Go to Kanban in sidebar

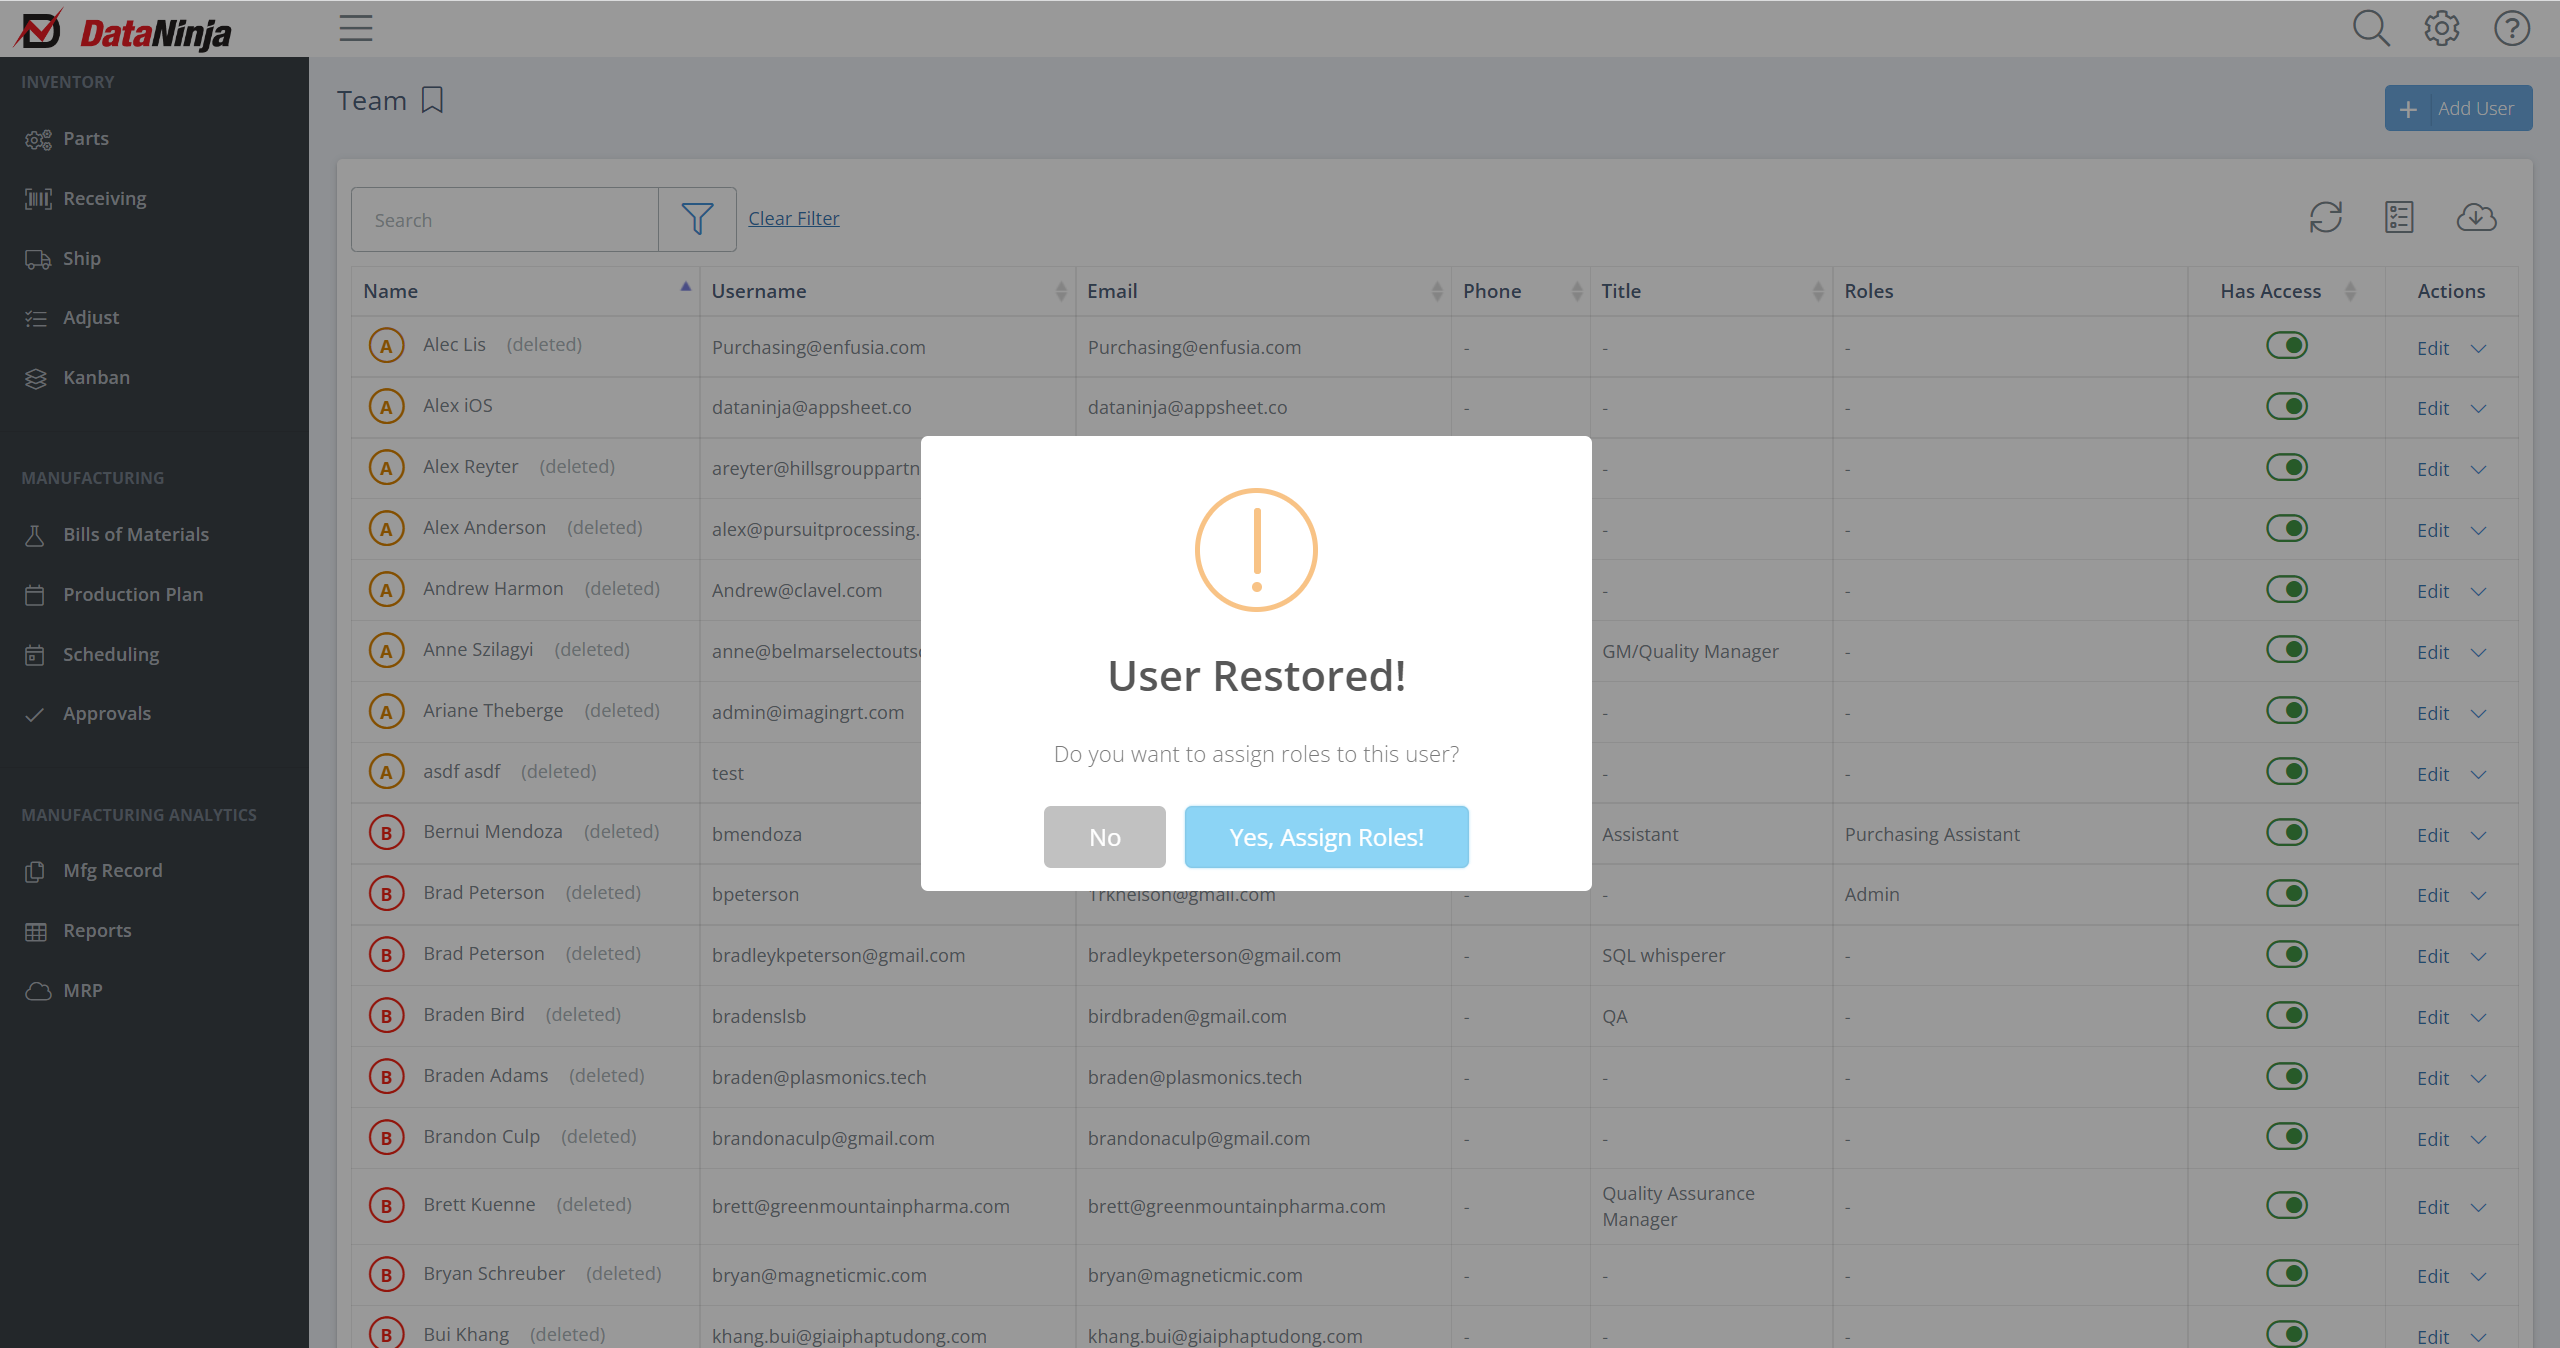click(x=96, y=377)
